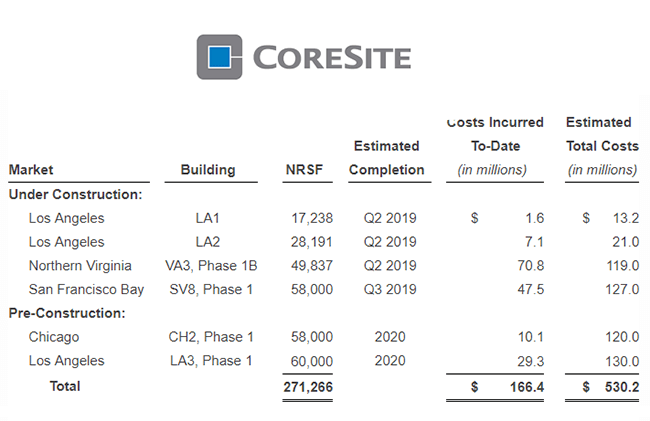Click the total NRSF value 271,266
This screenshot has width=650, height=421.
click(x=306, y=386)
